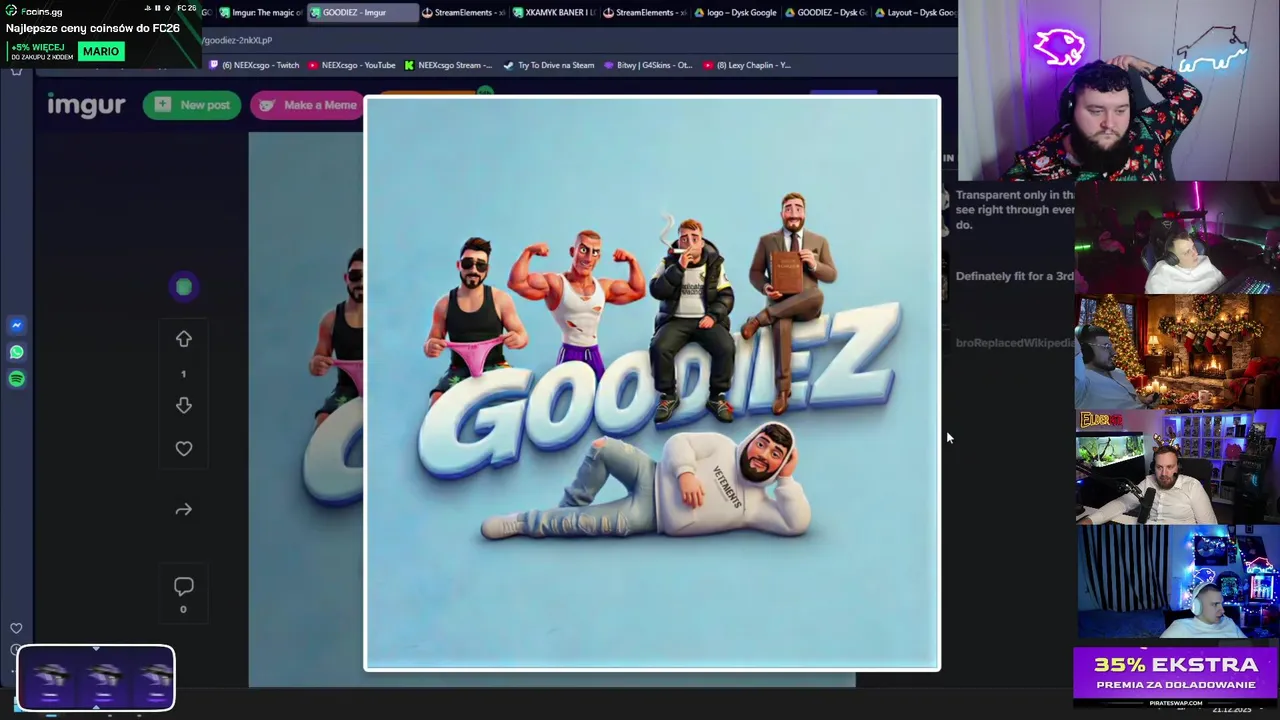Downvote the Imgur post
This screenshot has width=1280, height=720.
click(184, 405)
